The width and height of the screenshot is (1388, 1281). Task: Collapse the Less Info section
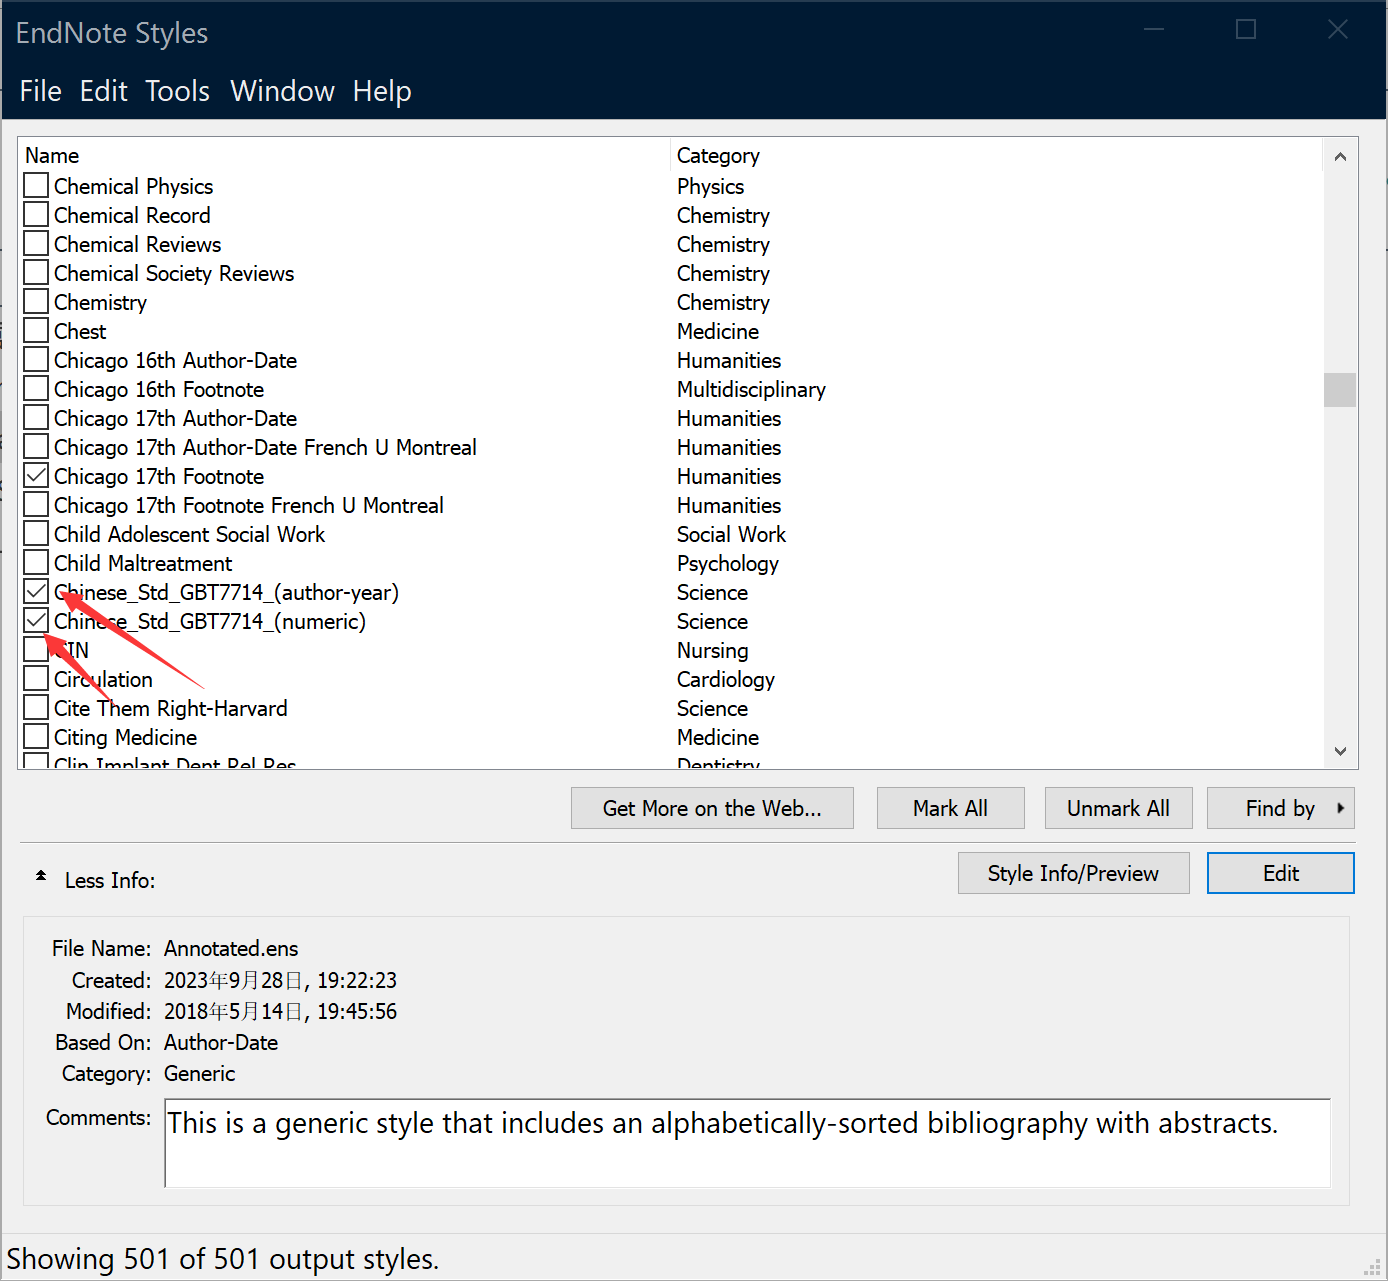point(41,878)
